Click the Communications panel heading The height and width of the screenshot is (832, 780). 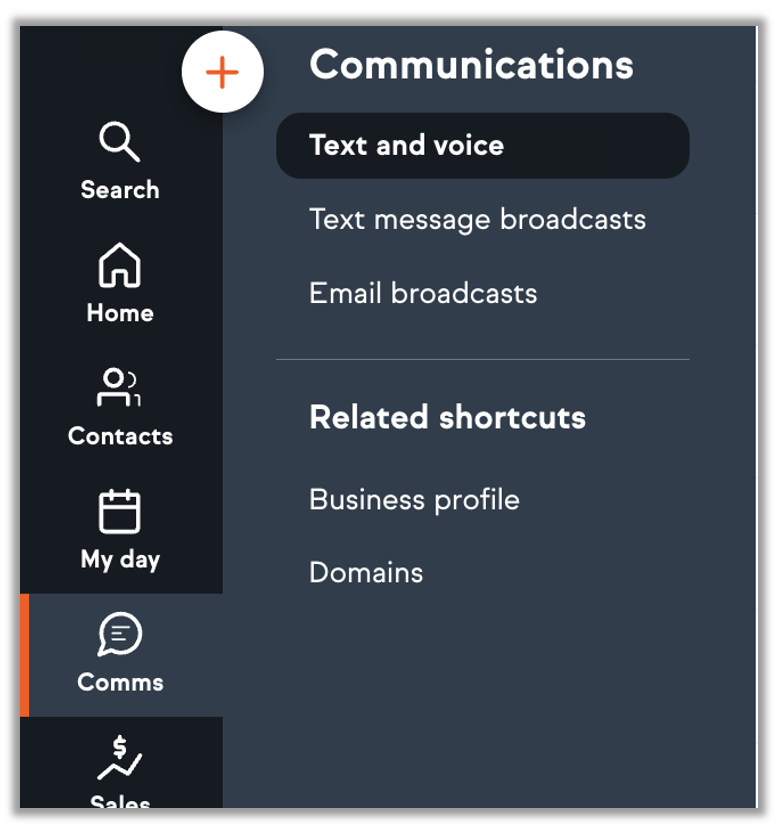(471, 65)
